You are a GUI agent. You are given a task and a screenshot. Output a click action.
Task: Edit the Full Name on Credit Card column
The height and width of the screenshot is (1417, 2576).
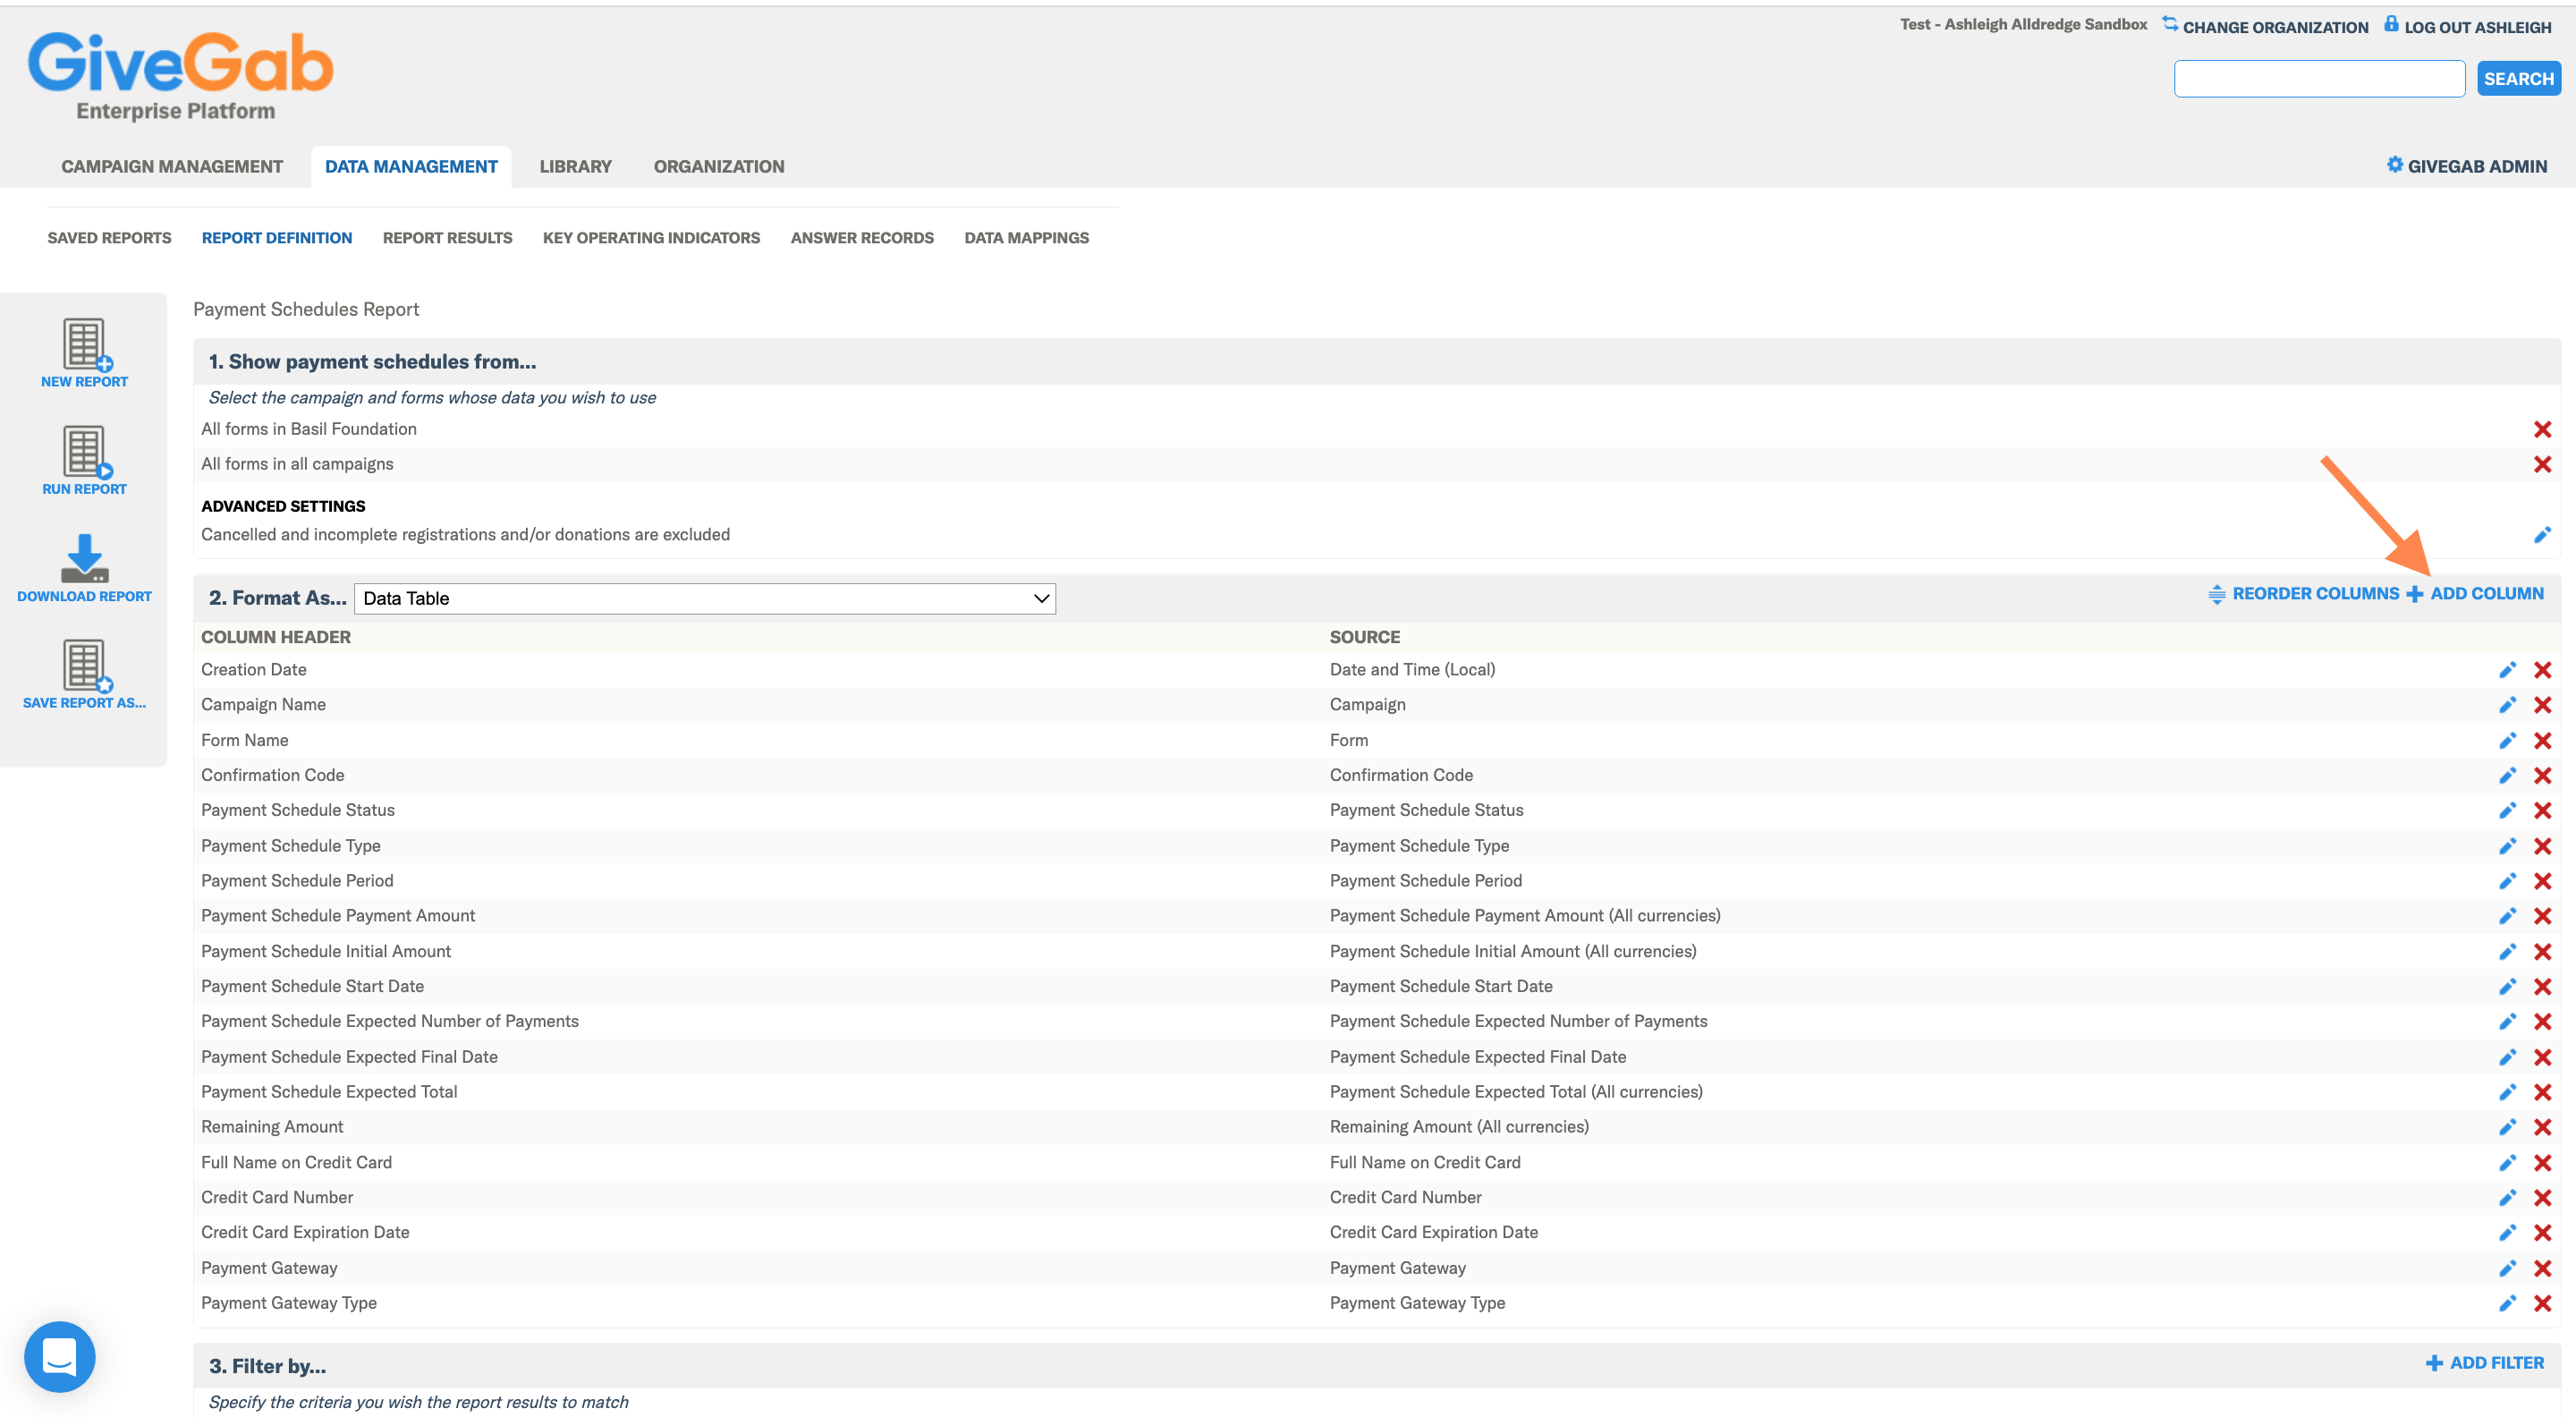[2507, 1162]
